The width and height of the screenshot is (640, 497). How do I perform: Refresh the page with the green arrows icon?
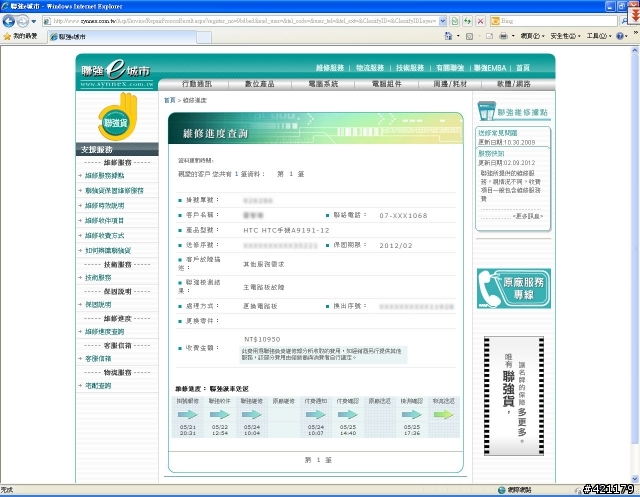467,21
